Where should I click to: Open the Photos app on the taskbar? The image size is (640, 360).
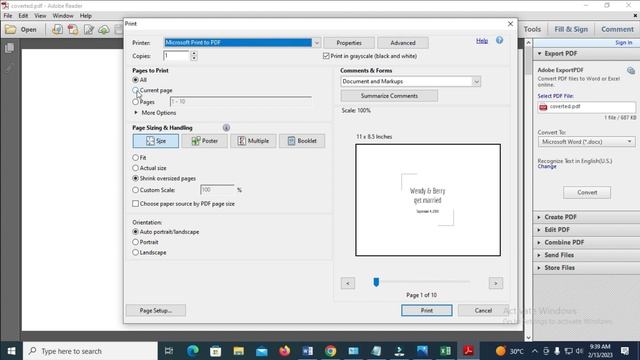422,351
